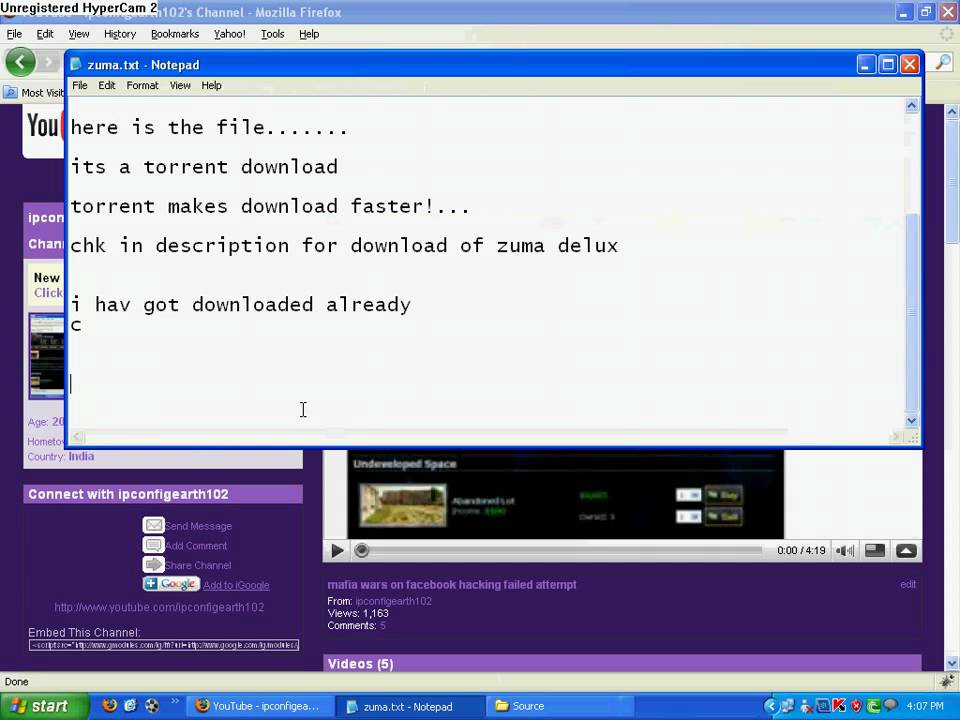This screenshot has height=720, width=960.
Task: Click the Videos (5) section header
Action: pyautogui.click(x=622, y=663)
